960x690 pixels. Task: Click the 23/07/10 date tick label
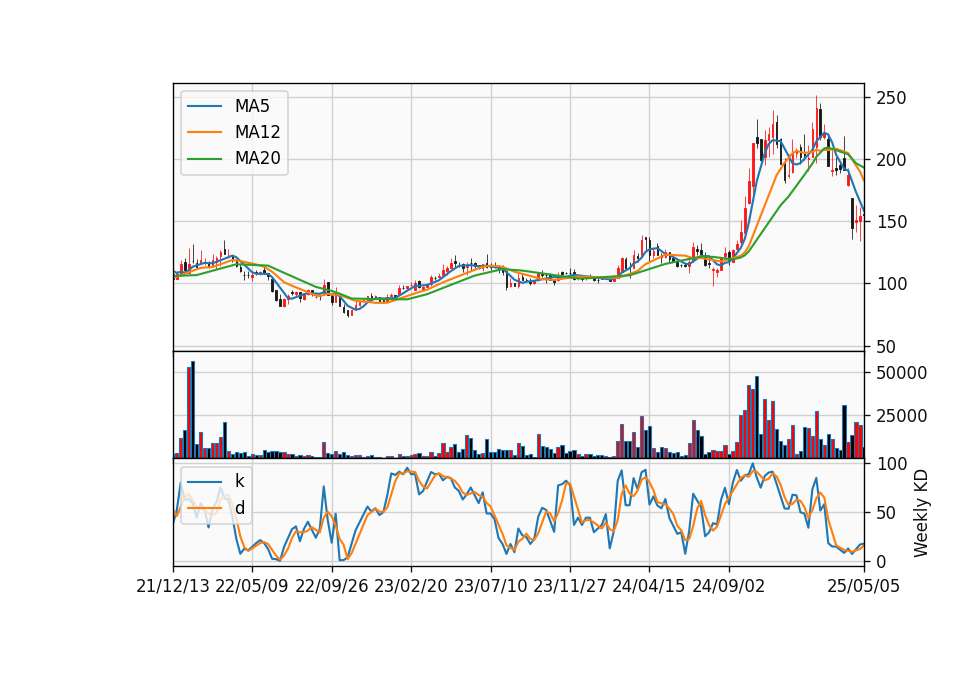pyautogui.click(x=490, y=586)
